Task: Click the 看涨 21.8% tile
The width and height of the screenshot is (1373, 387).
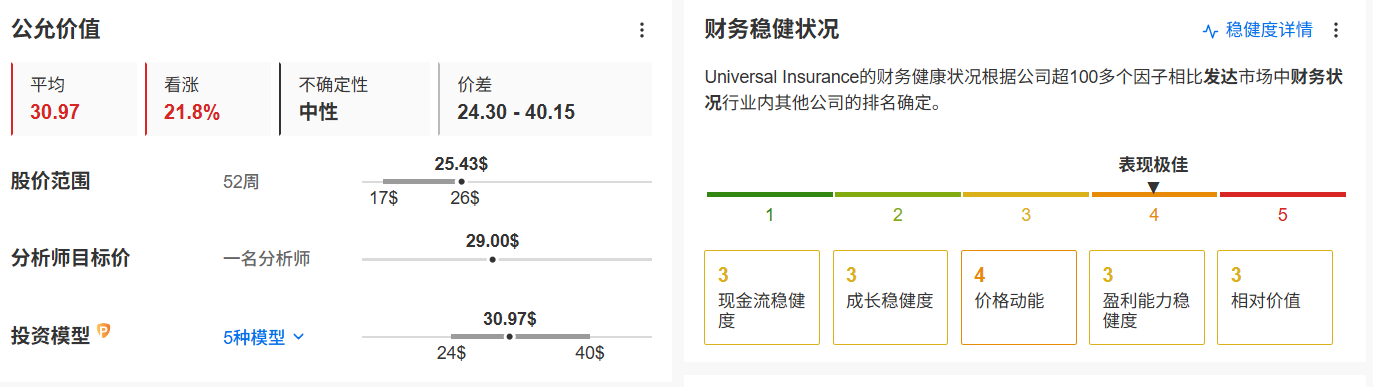Action: click(x=208, y=99)
